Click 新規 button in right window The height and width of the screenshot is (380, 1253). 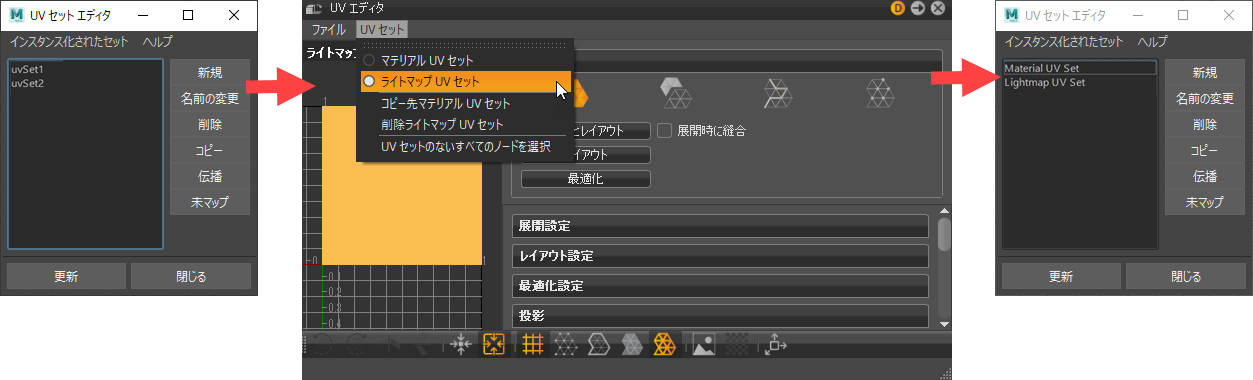point(1205,72)
